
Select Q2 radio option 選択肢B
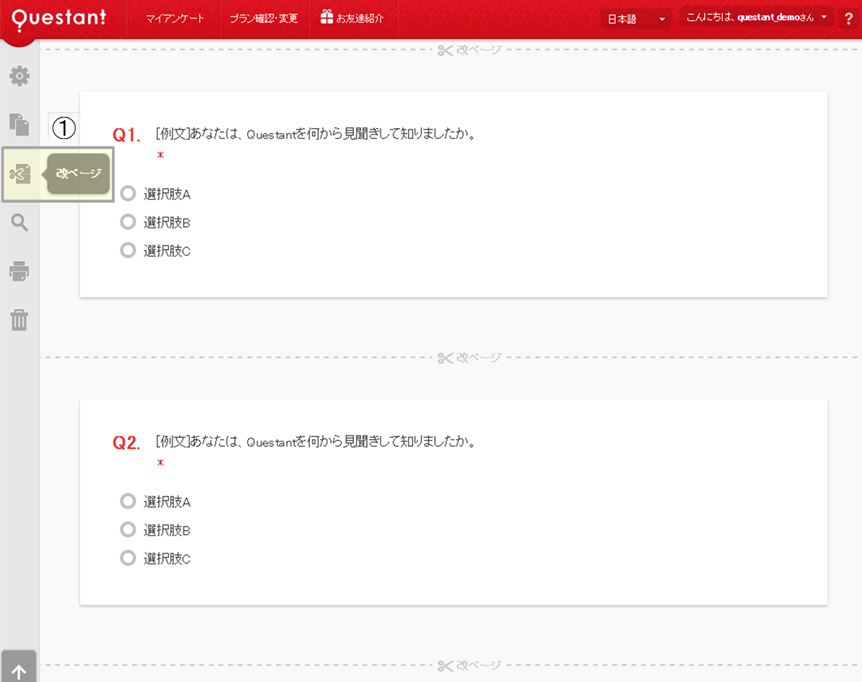(x=128, y=530)
